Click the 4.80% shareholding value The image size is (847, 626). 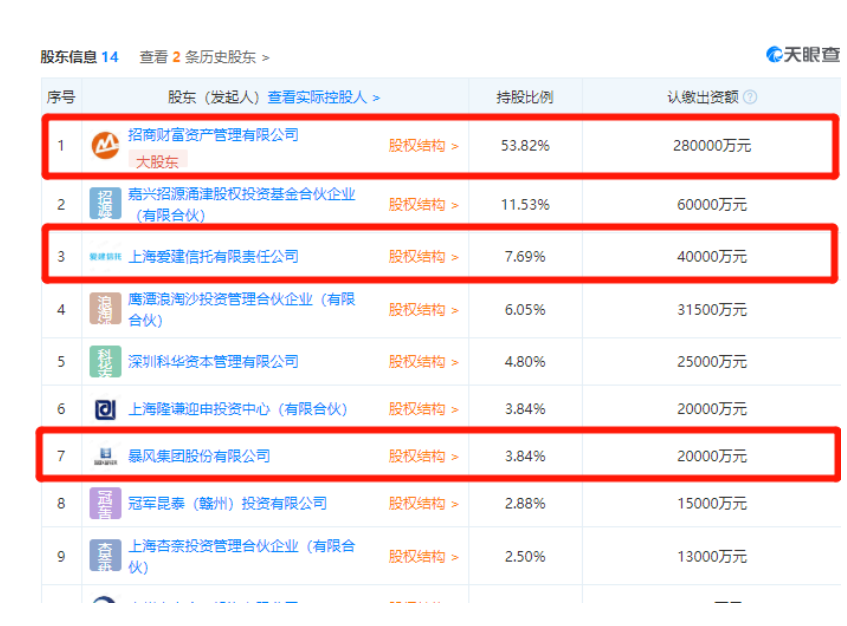coord(525,361)
